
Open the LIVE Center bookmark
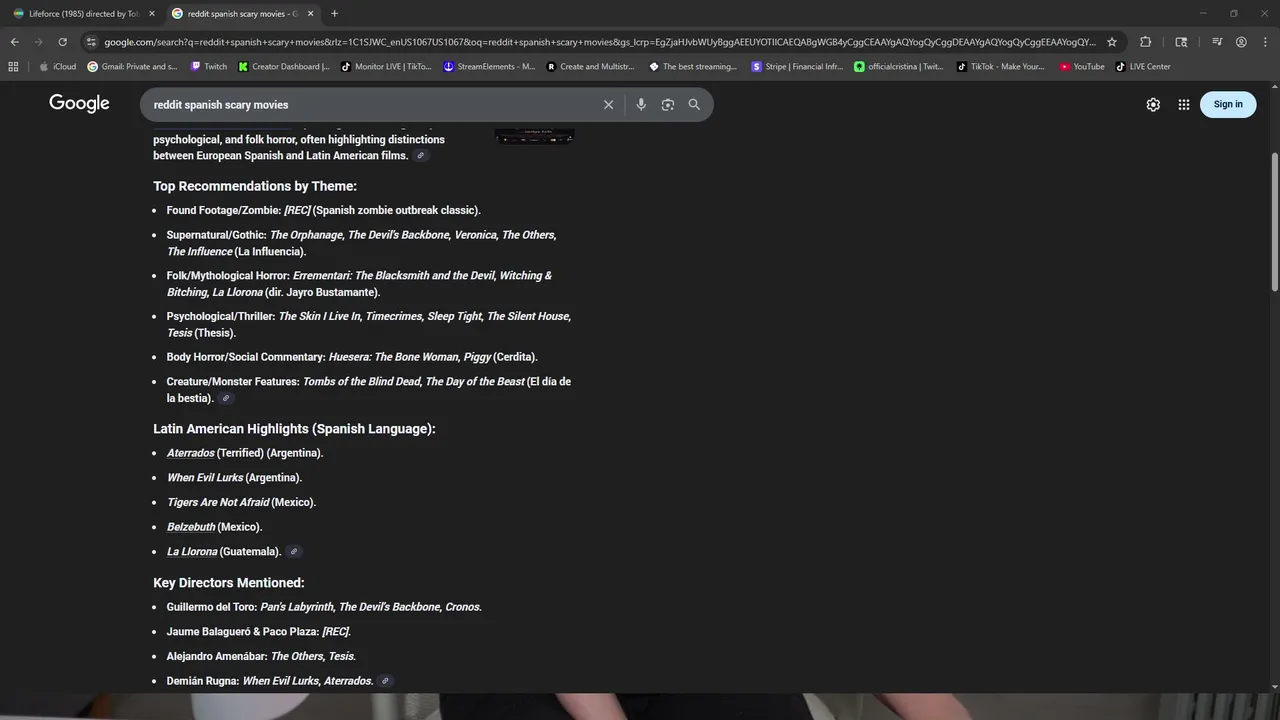pos(1143,67)
